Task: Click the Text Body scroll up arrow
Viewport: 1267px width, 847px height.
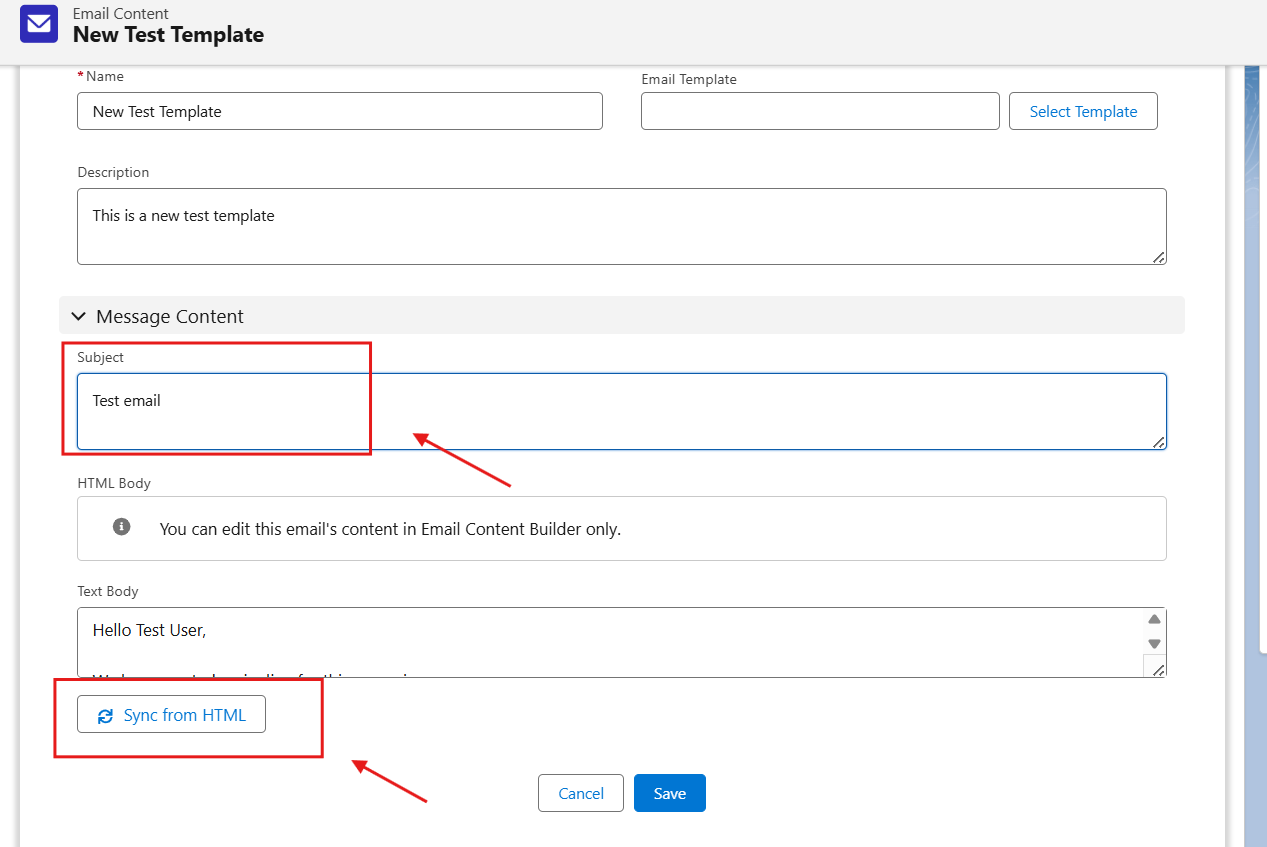Action: point(1154,619)
